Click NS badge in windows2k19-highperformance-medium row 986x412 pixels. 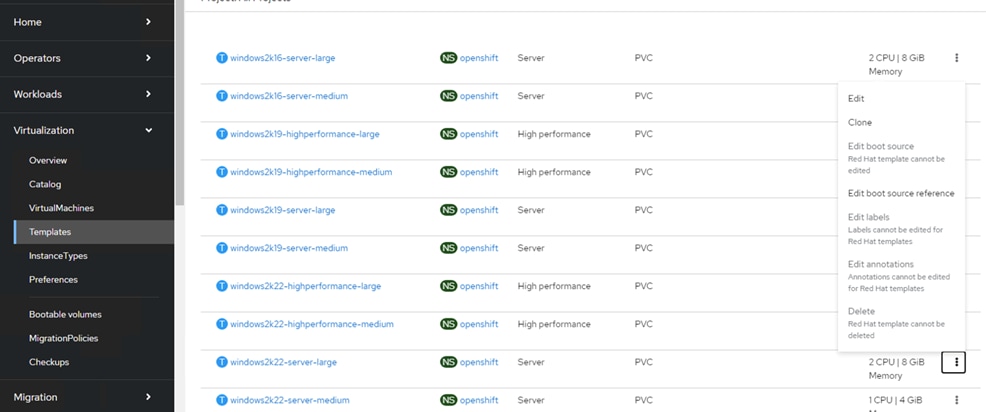449,172
